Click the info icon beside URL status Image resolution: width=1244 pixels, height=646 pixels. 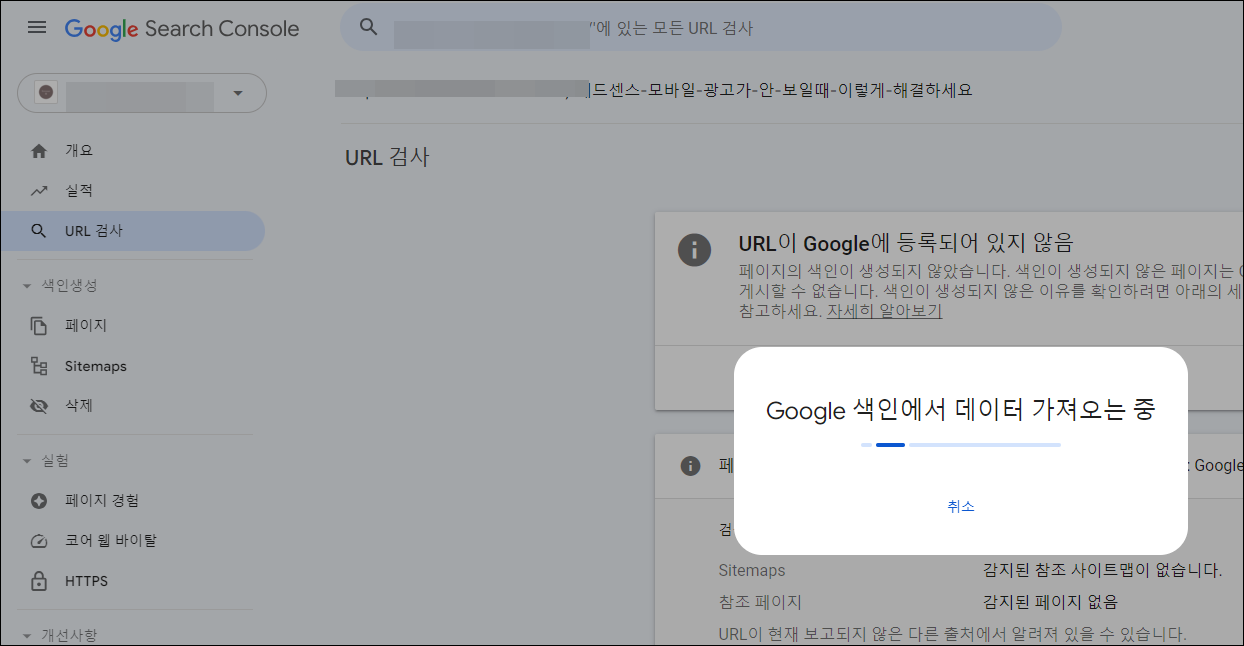(694, 250)
